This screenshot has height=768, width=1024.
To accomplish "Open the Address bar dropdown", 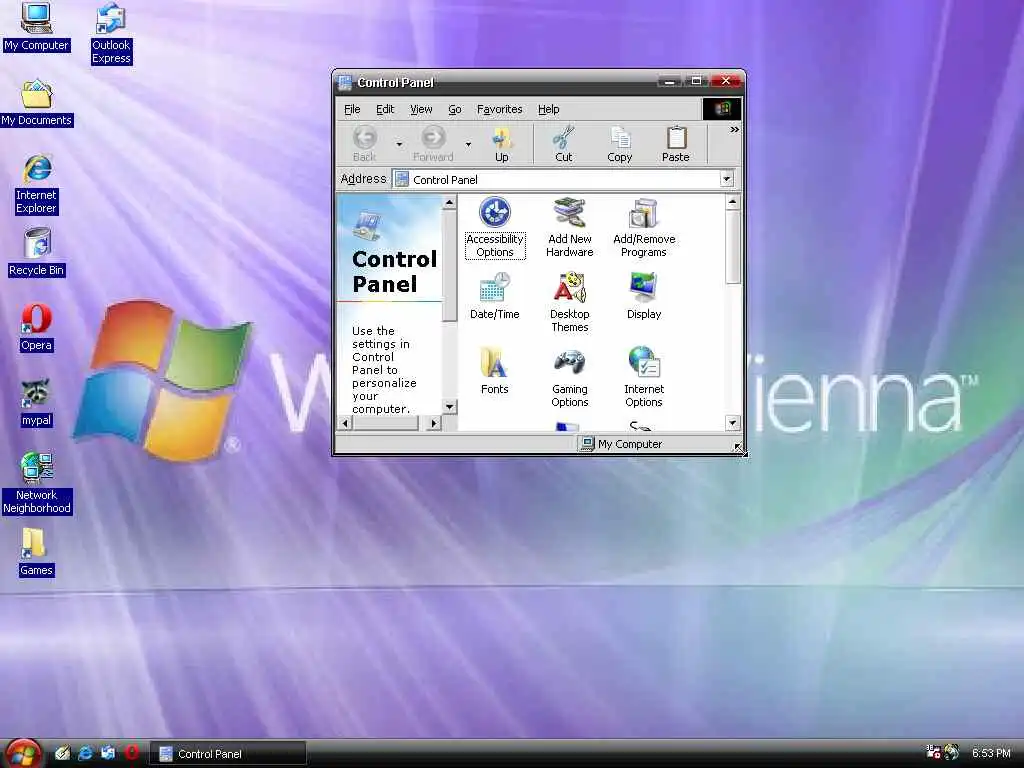I will [727, 179].
